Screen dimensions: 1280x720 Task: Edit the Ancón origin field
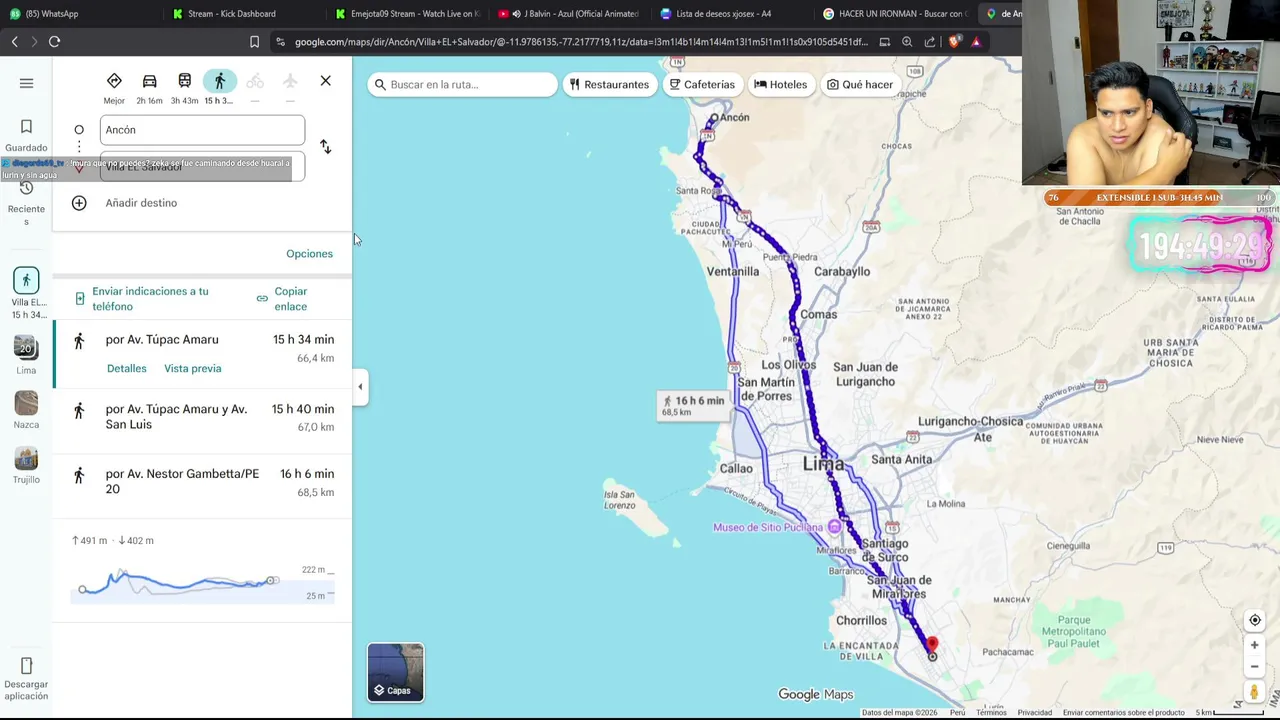(202, 130)
